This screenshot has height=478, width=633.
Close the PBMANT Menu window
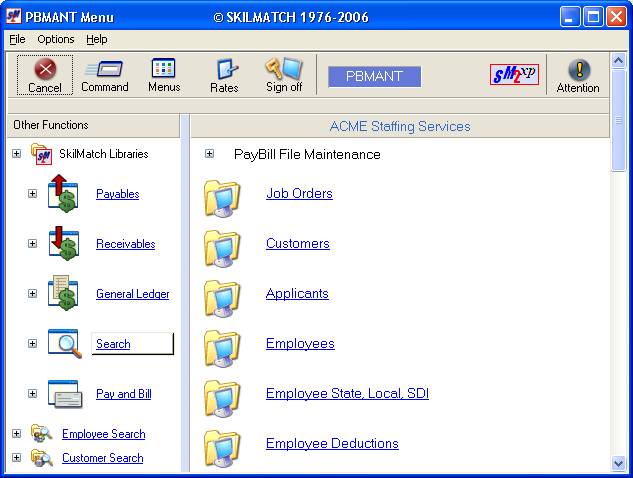tap(616, 17)
